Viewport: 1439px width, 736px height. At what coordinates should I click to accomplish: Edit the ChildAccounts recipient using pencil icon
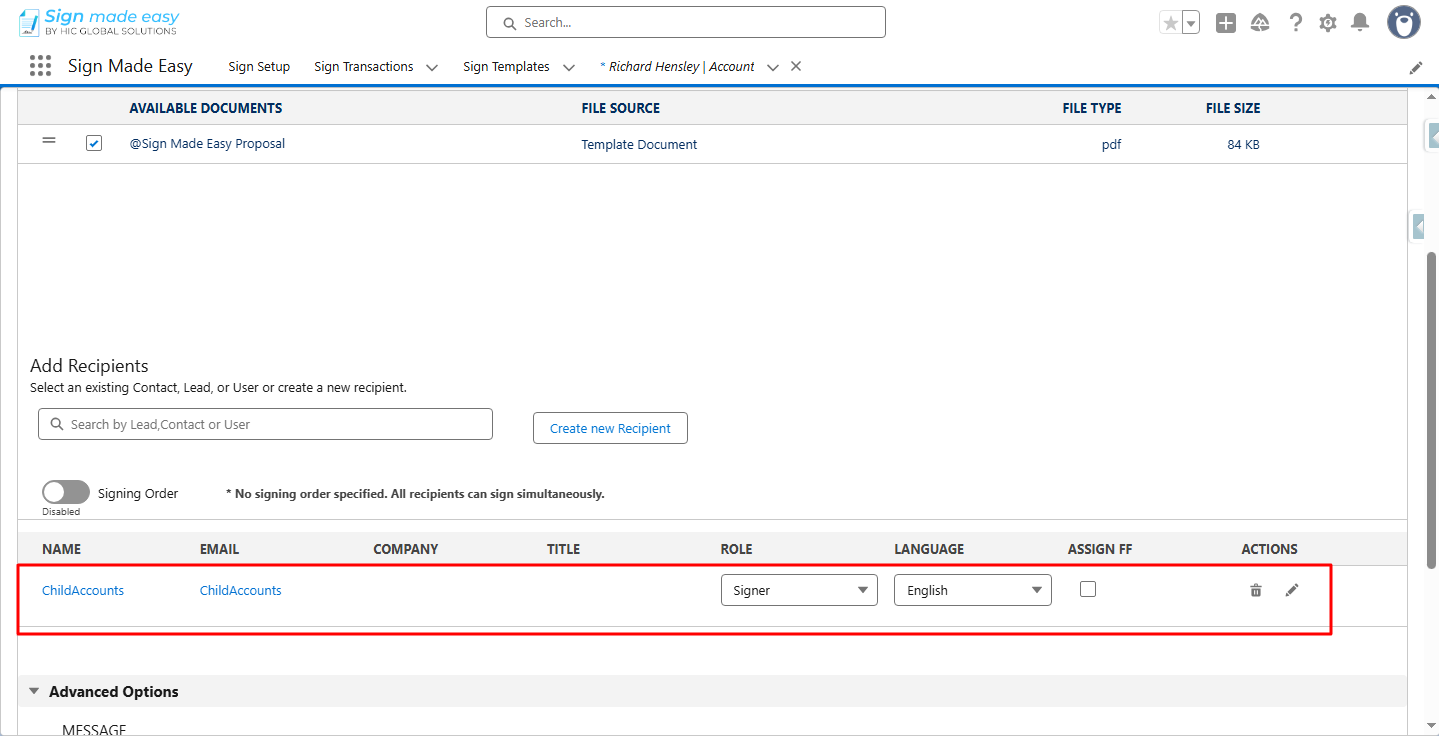[1291, 590]
